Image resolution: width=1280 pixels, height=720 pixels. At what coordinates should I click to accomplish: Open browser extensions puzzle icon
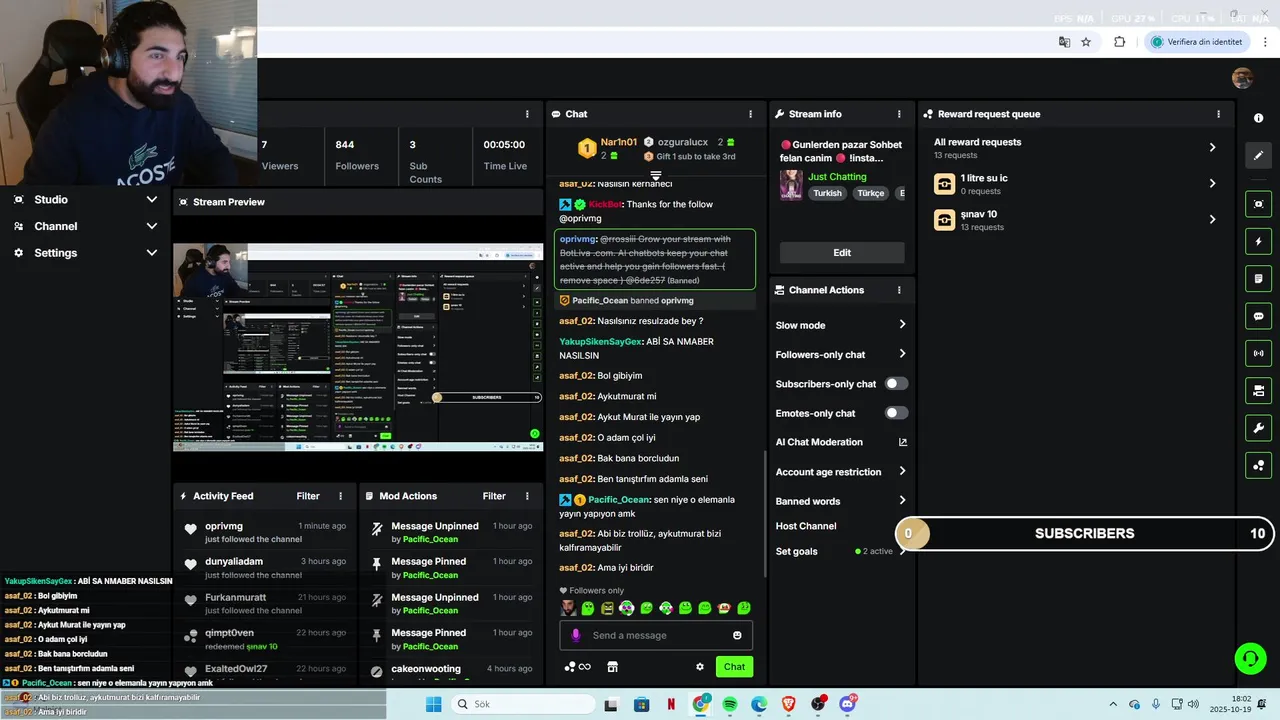coord(1119,42)
